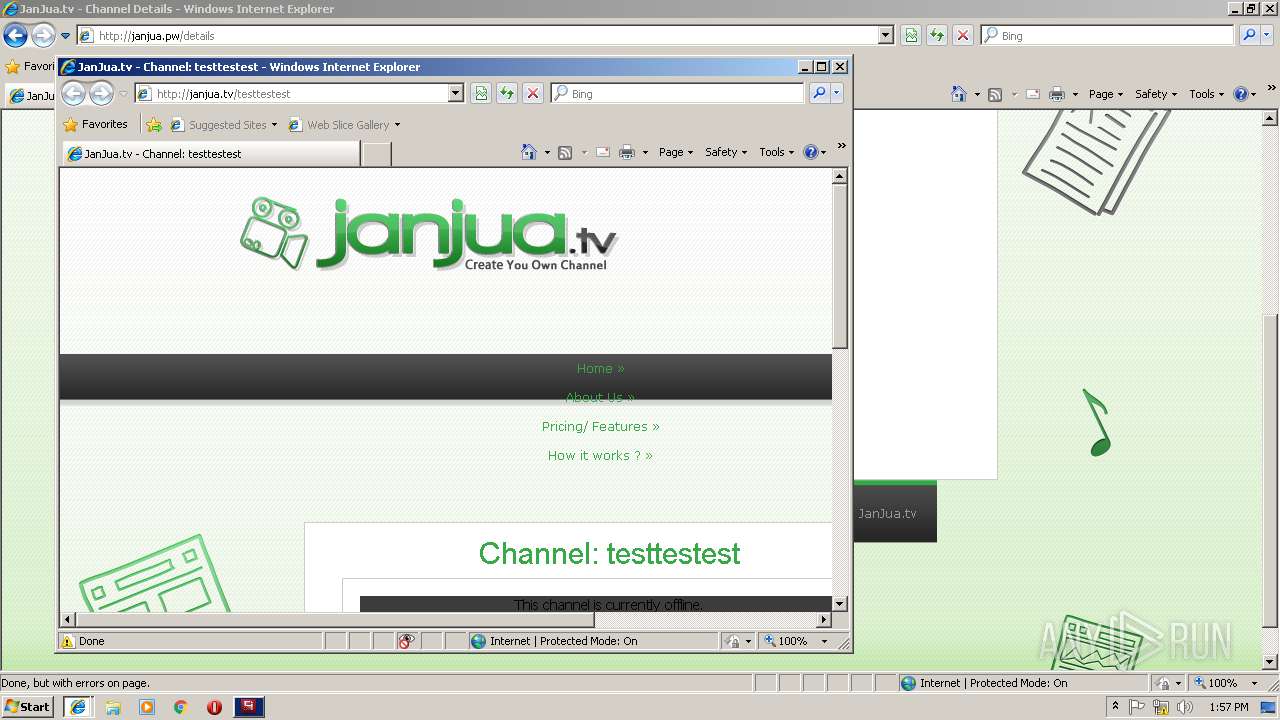Open address bar dropdown in background window
The width and height of the screenshot is (1280, 720).
[x=886, y=35]
